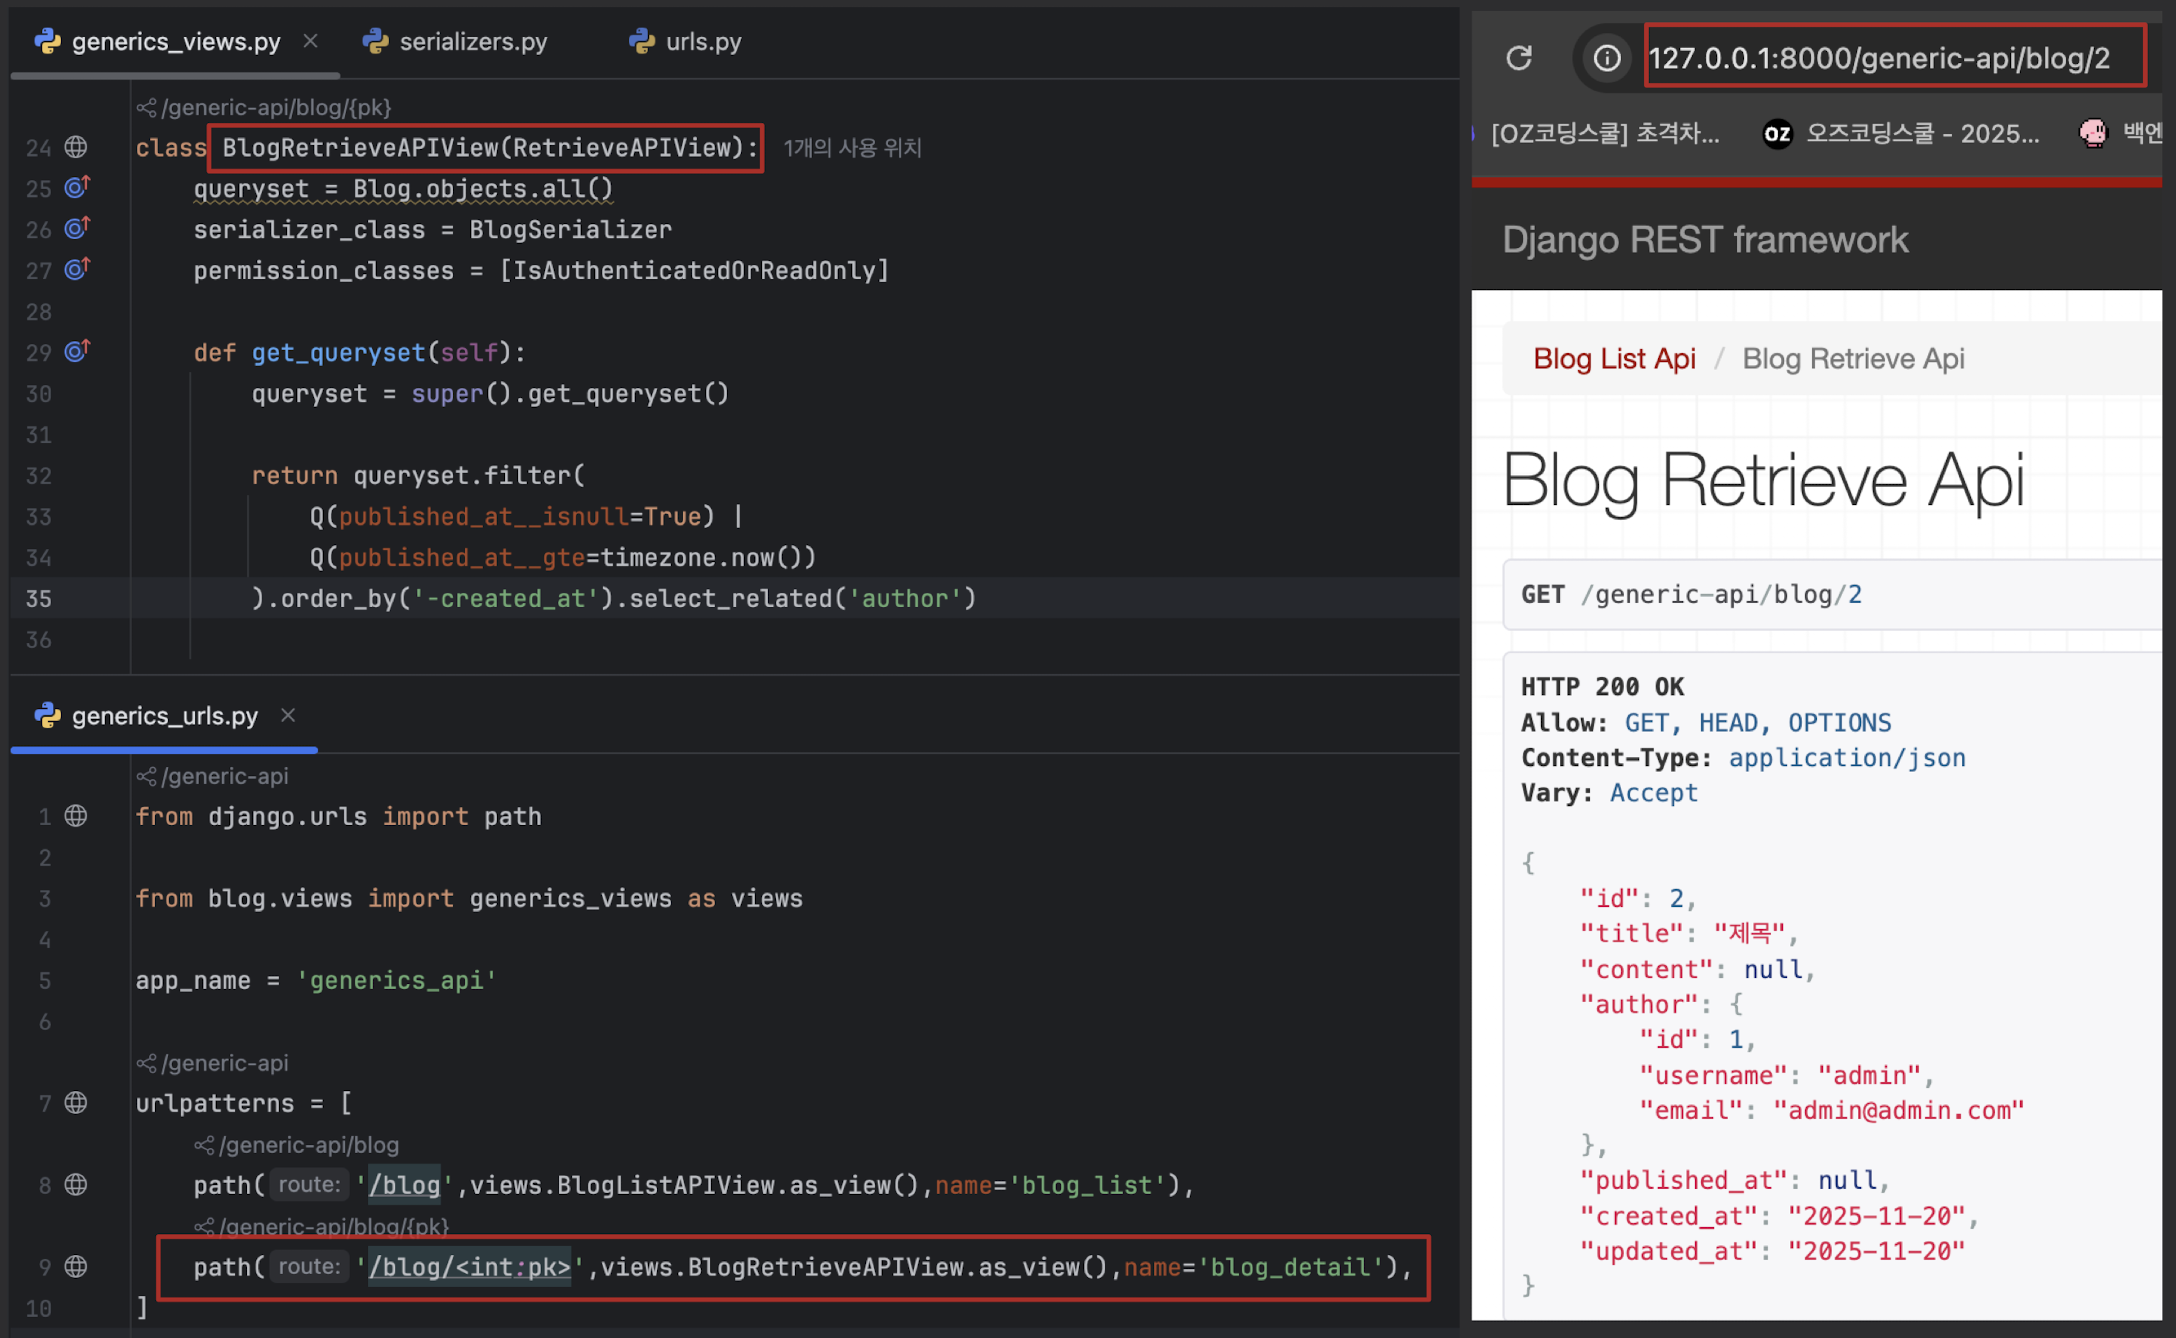Click the /generic-api/blog/{pk} endpoint hint above class
The width and height of the screenshot is (2176, 1338).
(275, 107)
